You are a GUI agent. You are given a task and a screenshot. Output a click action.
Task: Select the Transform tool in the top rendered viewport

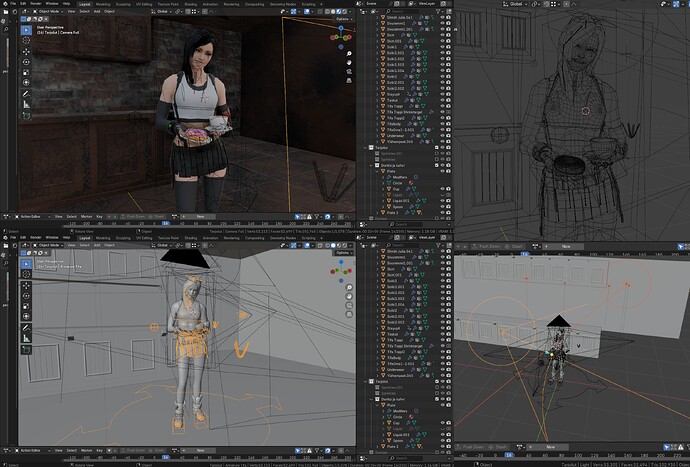tap(26, 82)
